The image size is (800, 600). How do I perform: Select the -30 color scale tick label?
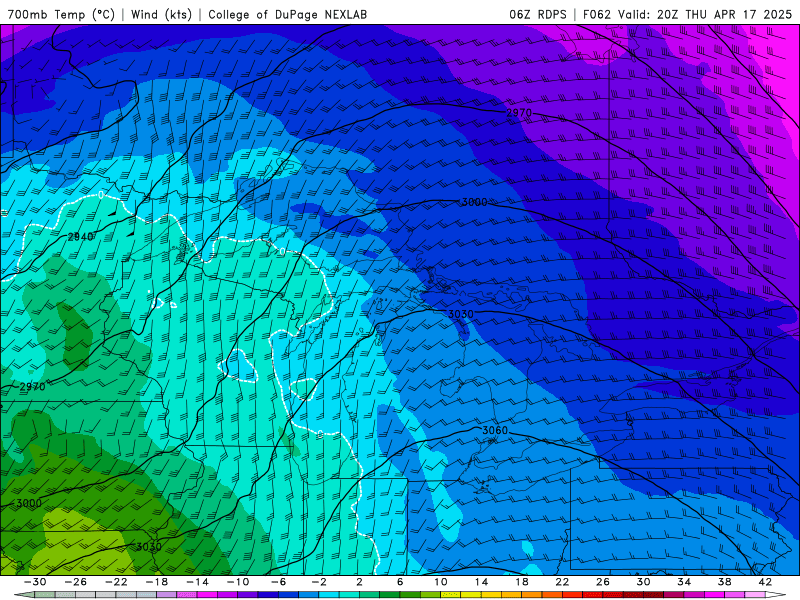(x=35, y=582)
